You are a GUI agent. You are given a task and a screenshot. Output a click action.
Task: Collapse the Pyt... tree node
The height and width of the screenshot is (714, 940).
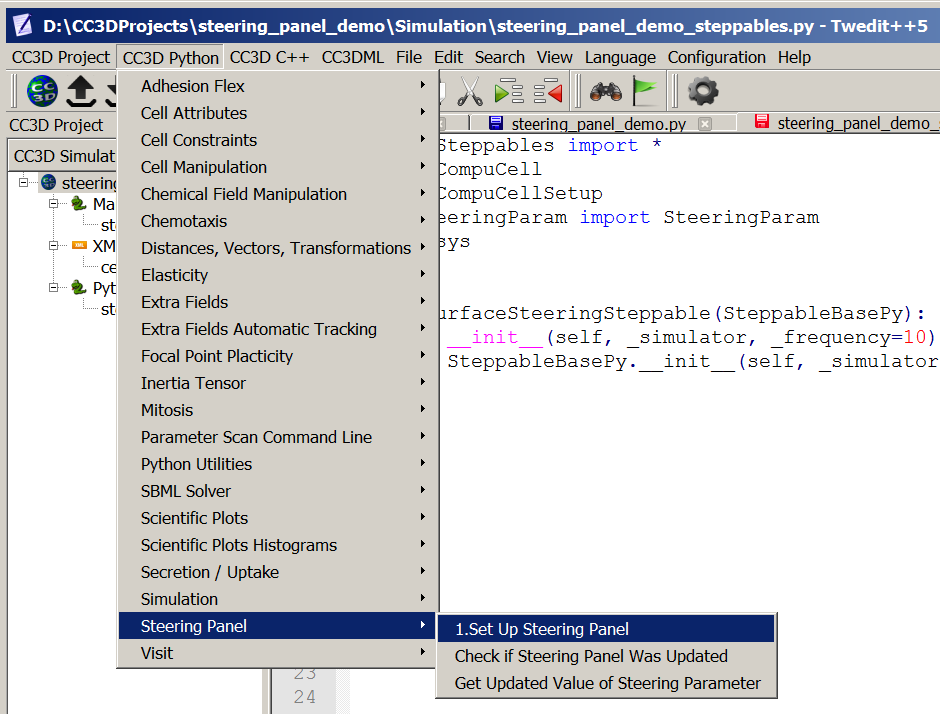pyautogui.click(x=53, y=287)
